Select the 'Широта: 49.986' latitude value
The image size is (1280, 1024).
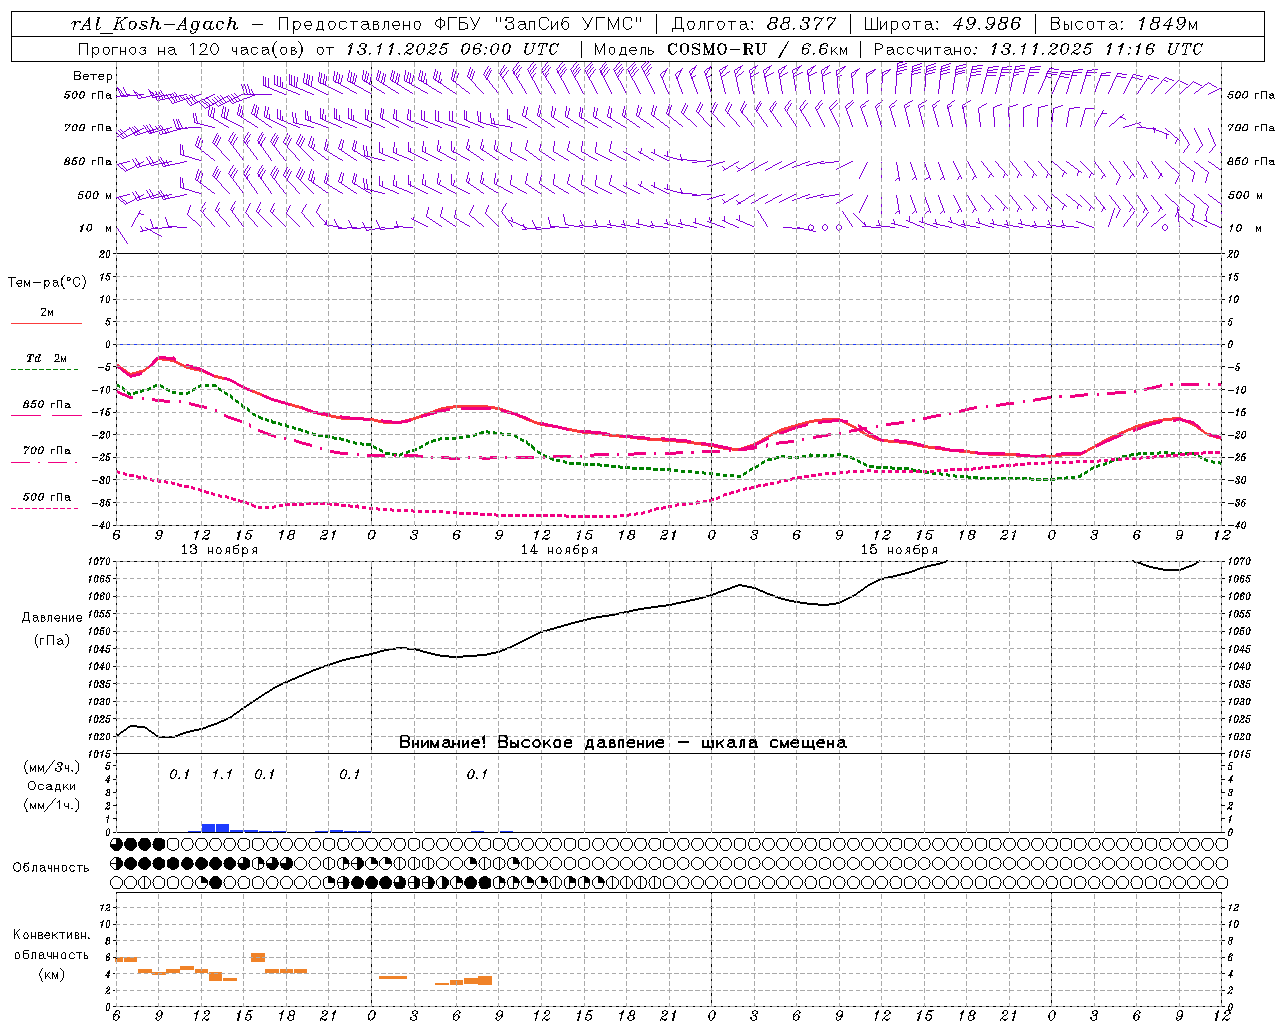pyautogui.click(x=941, y=24)
